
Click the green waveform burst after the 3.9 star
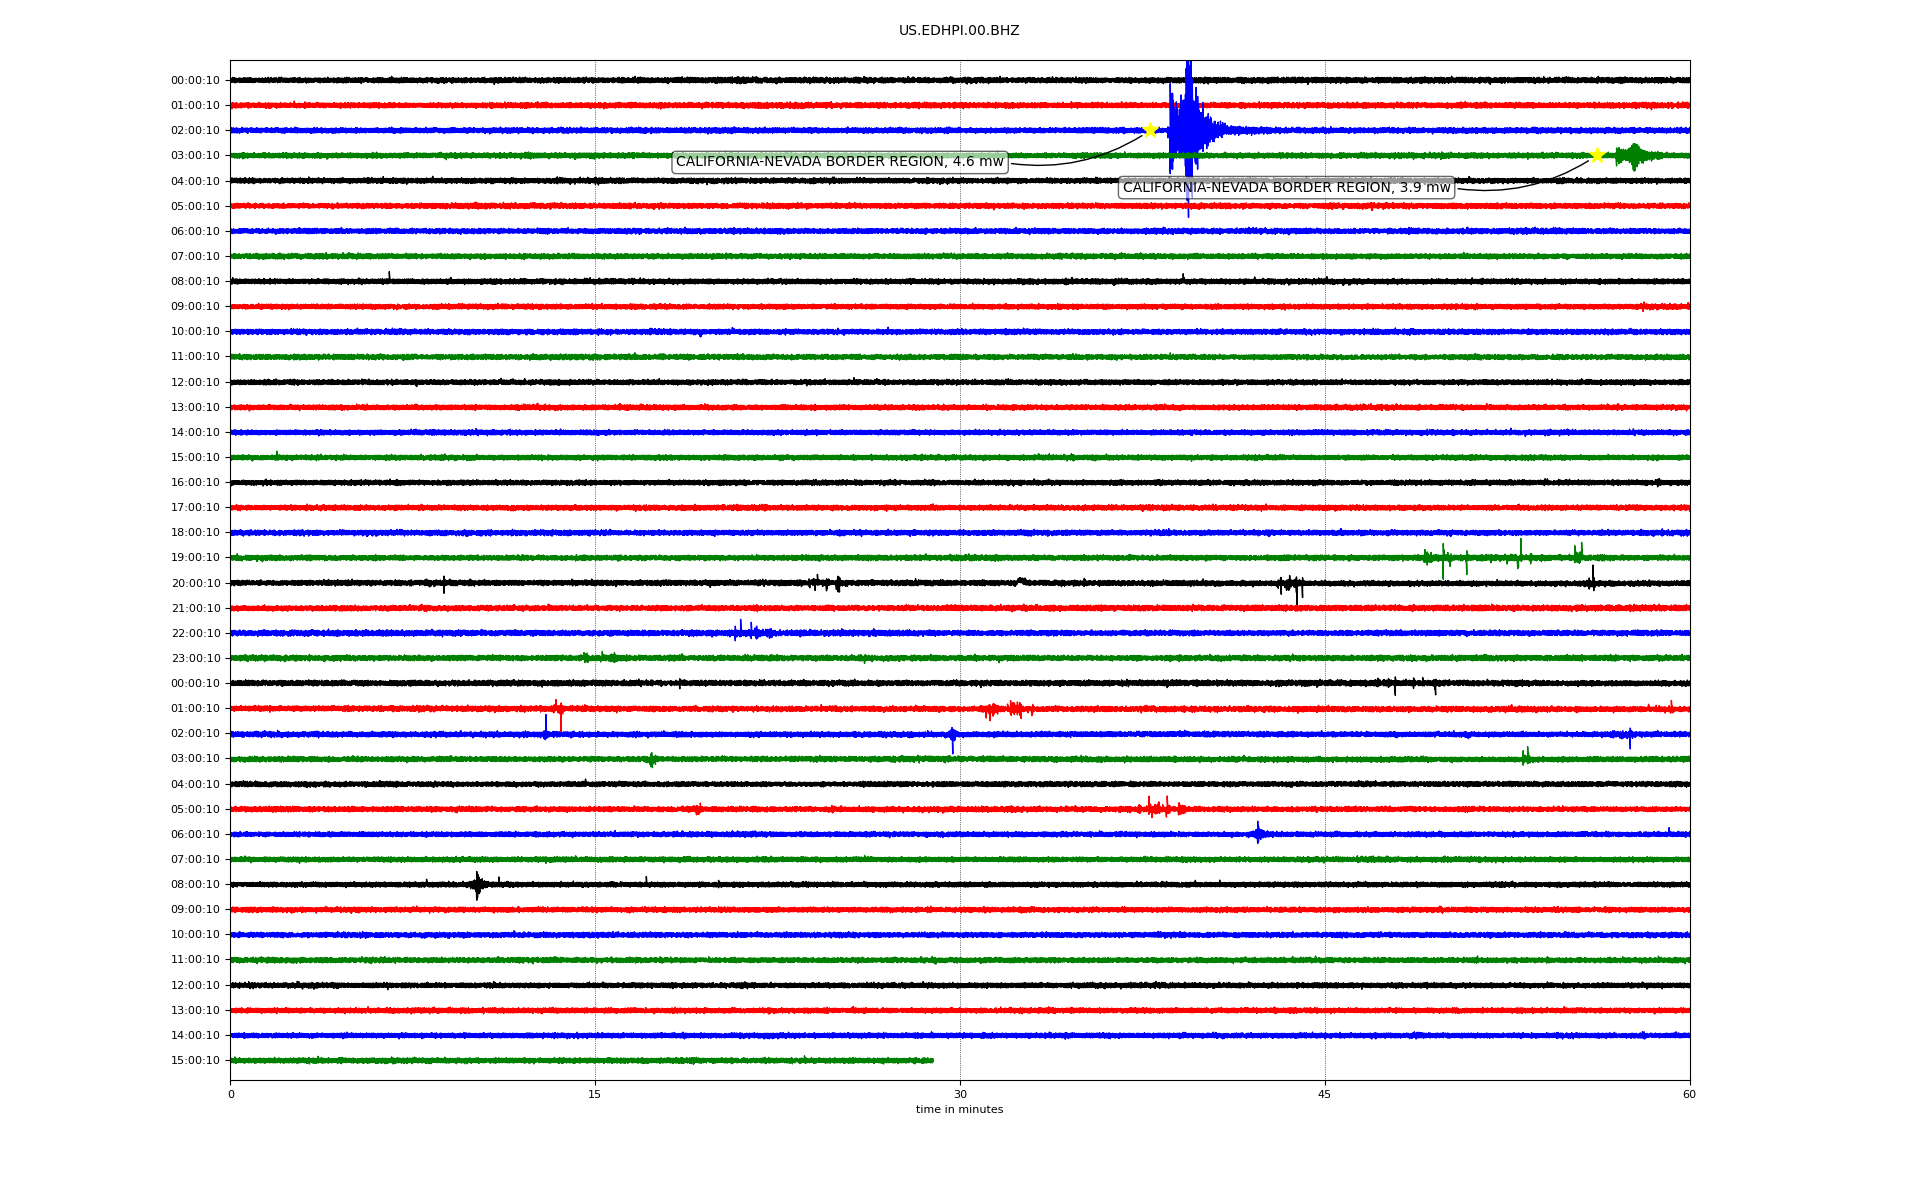point(1634,155)
